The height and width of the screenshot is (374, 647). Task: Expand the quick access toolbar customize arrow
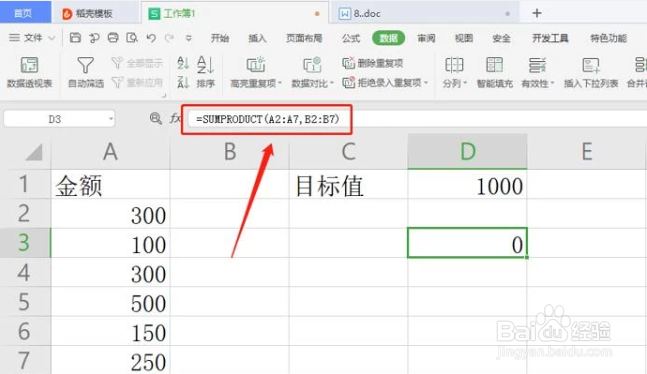(x=189, y=38)
